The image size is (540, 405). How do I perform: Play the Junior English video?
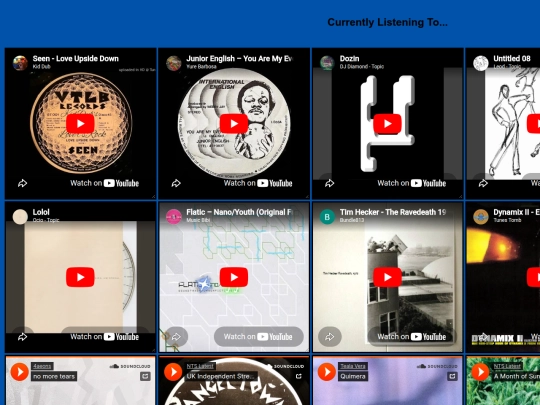pyautogui.click(x=234, y=124)
